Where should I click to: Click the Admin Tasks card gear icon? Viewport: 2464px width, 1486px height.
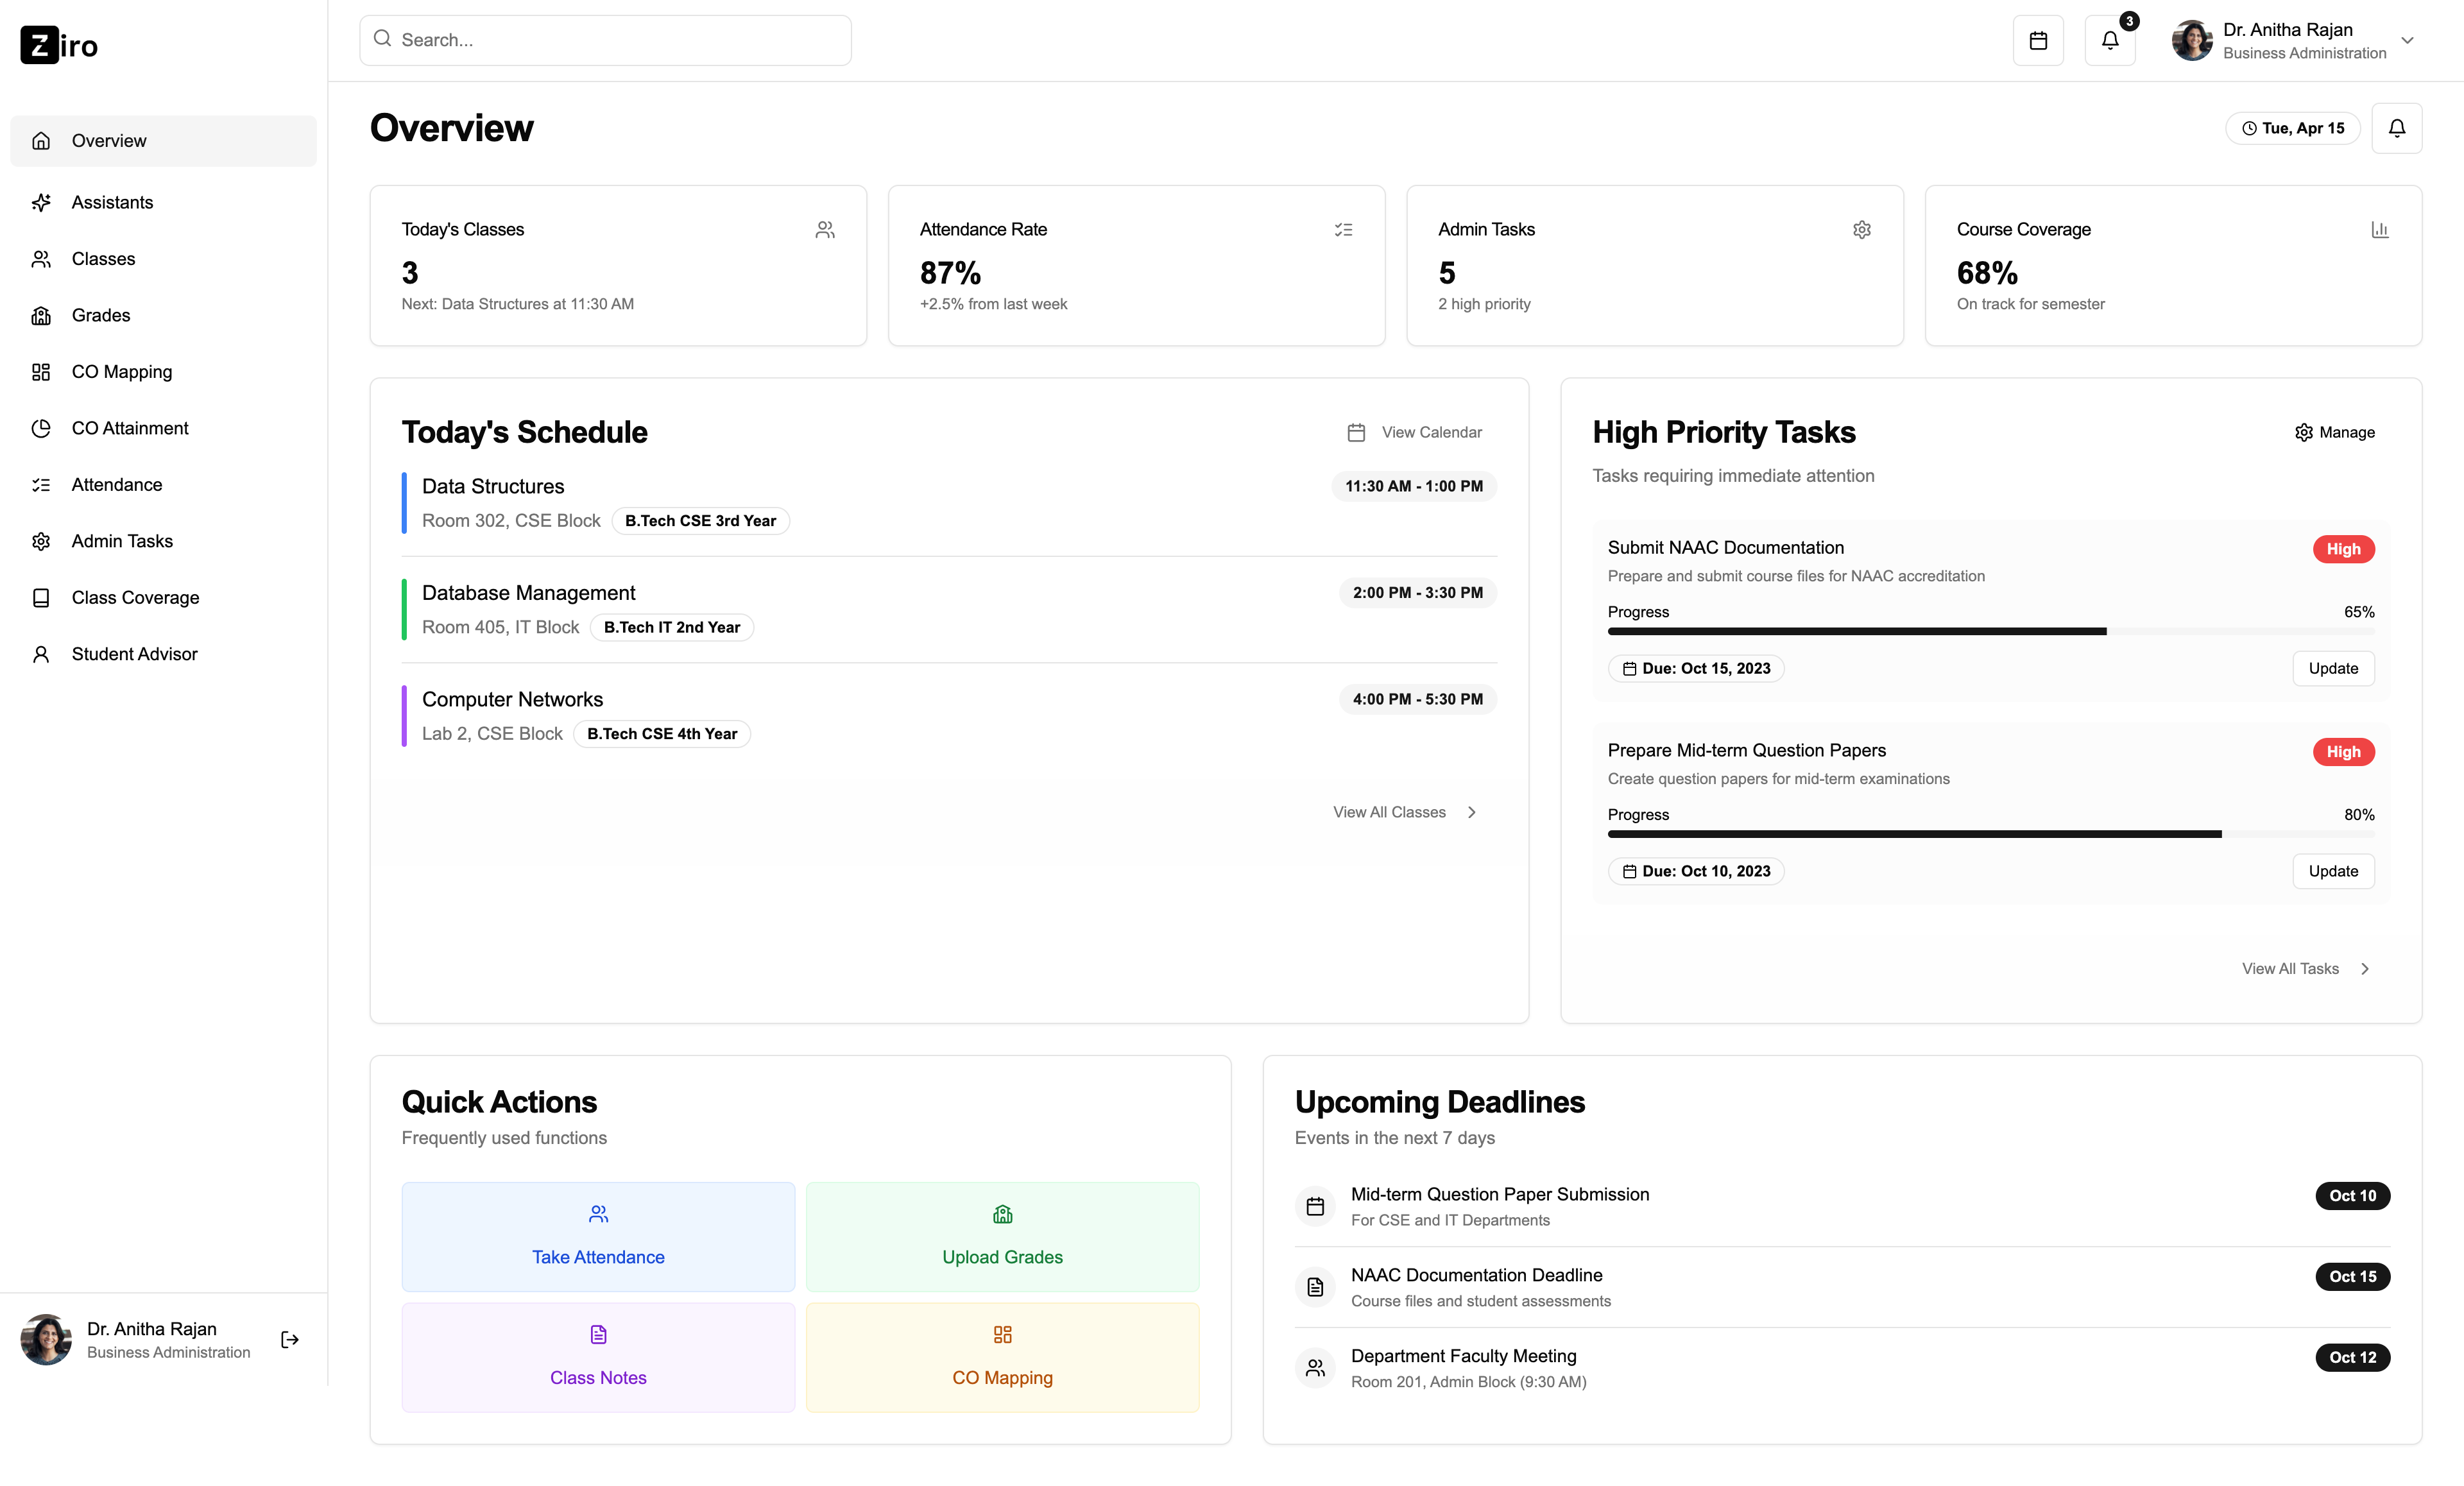[x=1861, y=230]
